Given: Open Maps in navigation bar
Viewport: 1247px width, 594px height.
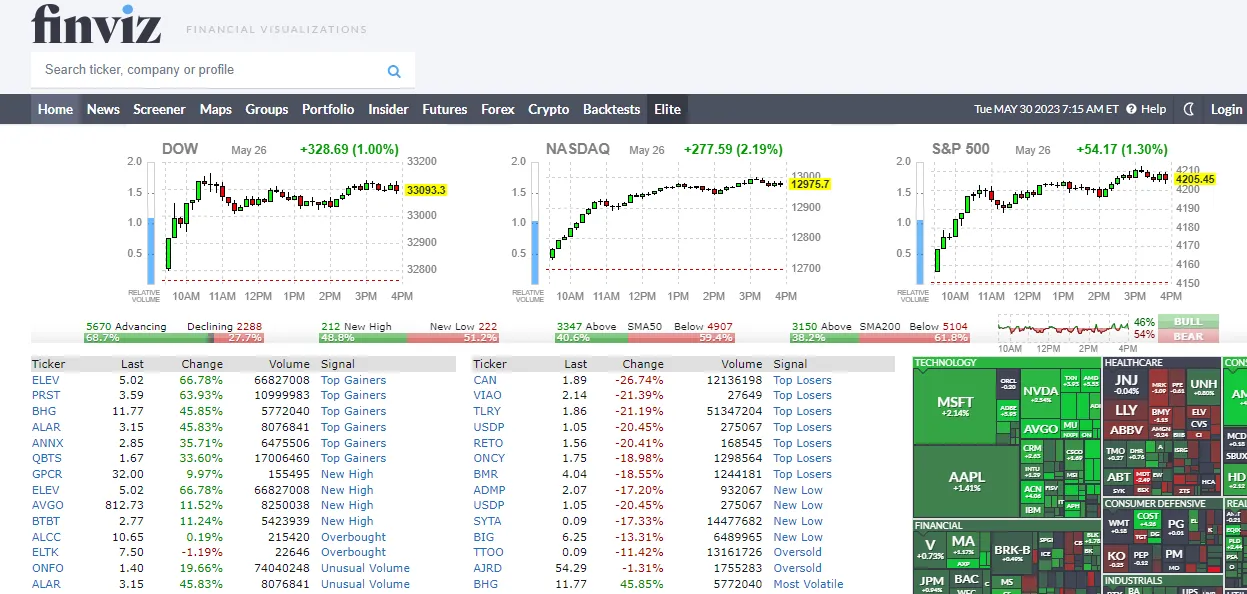Looking at the screenshot, I should (215, 109).
